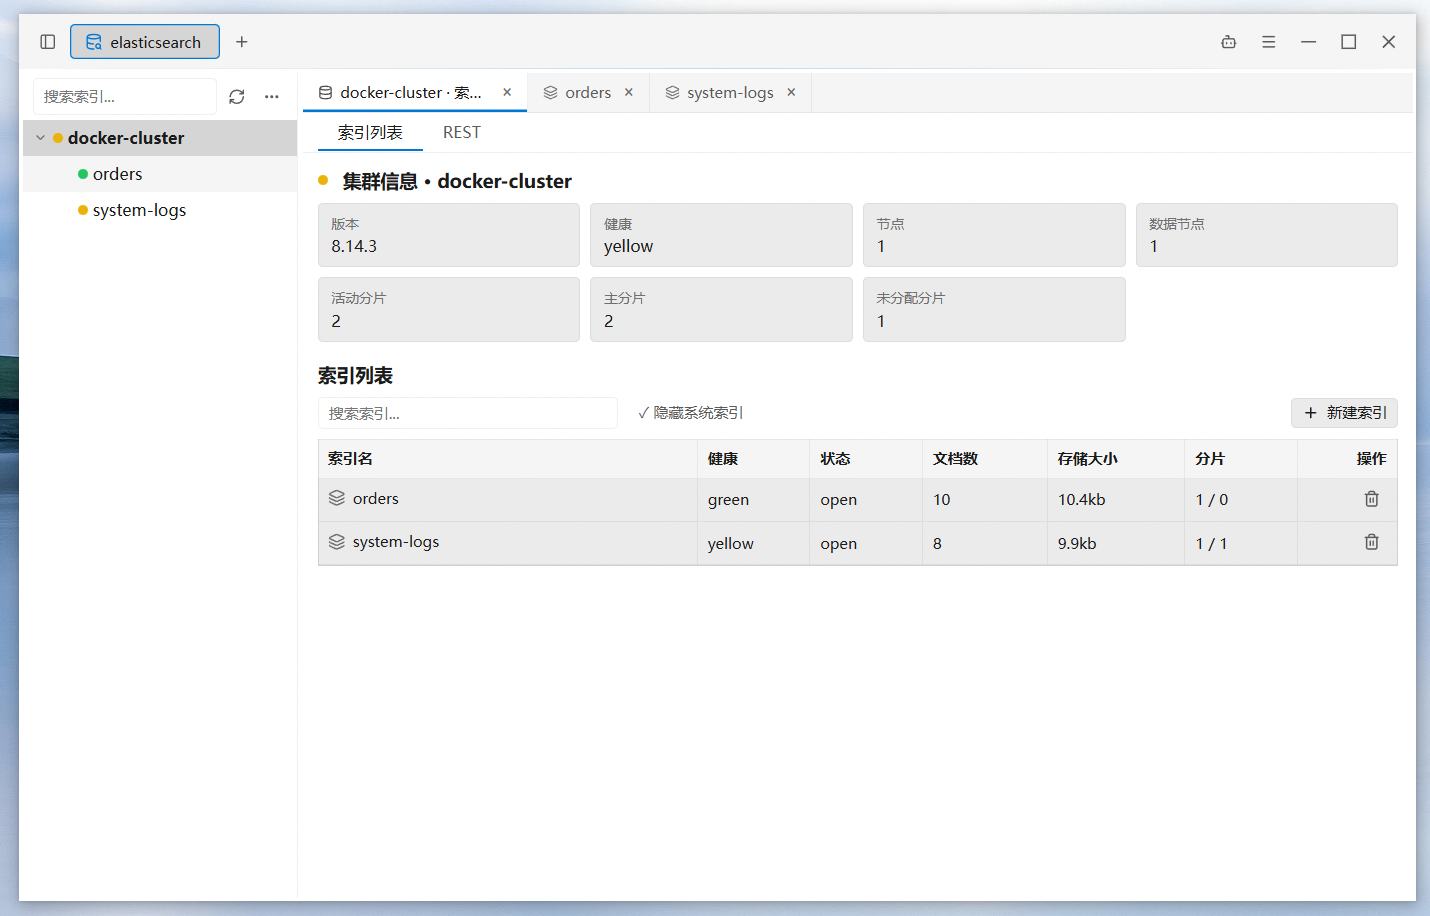The width and height of the screenshot is (1430, 916).
Task: Open the hamburger menu icon
Action: click(x=1269, y=42)
